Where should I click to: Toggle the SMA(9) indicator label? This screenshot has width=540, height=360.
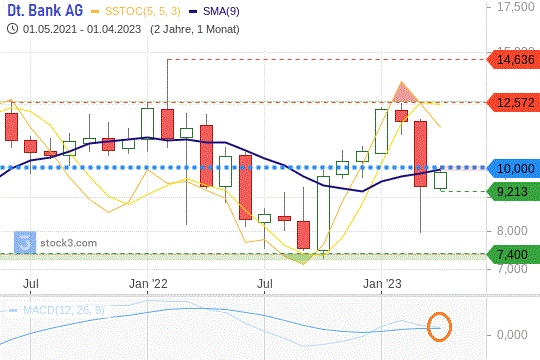[221, 11]
